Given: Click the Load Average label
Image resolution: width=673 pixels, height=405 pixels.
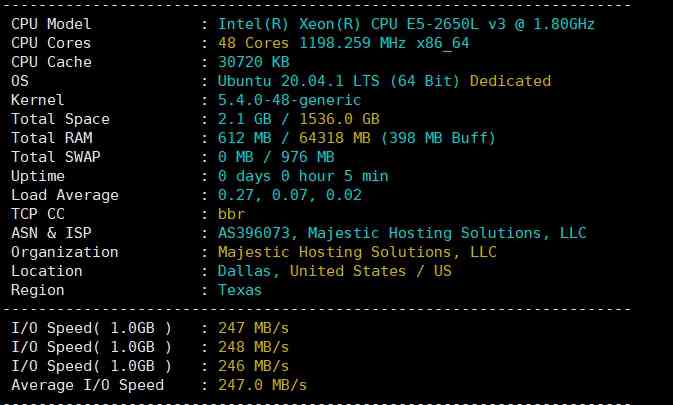Looking at the screenshot, I should (64, 195).
